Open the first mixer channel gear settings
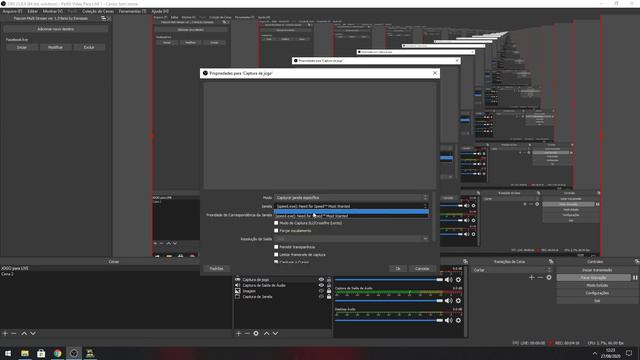 pos(458,280)
